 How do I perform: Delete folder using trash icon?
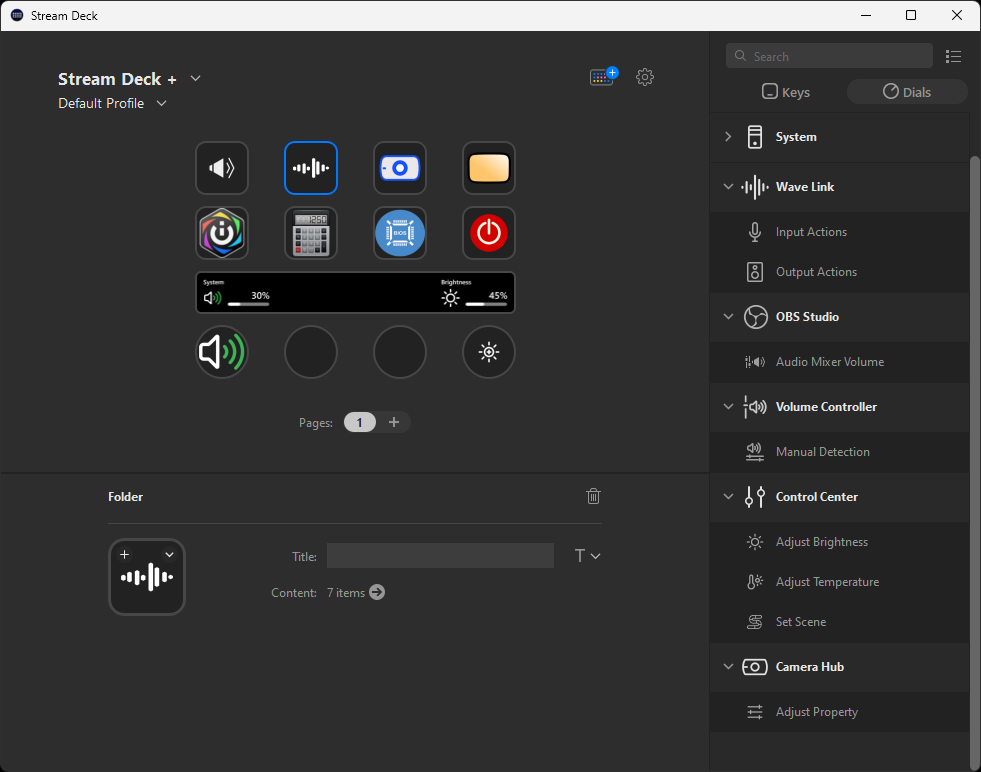coord(593,496)
